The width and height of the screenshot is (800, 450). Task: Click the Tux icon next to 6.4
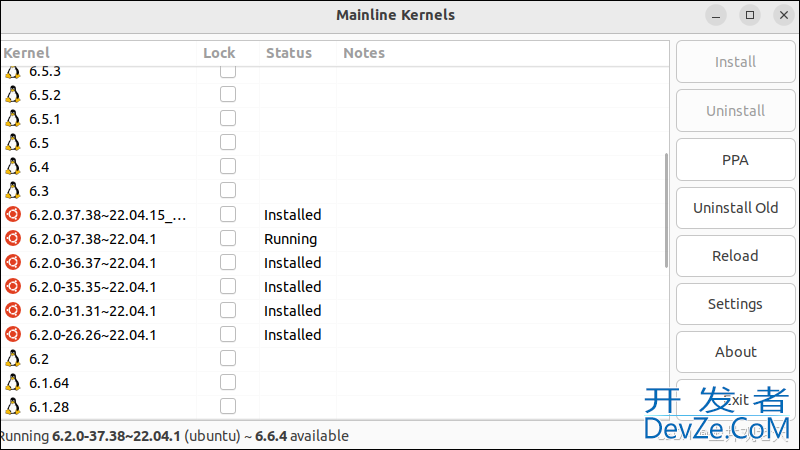pos(13,167)
